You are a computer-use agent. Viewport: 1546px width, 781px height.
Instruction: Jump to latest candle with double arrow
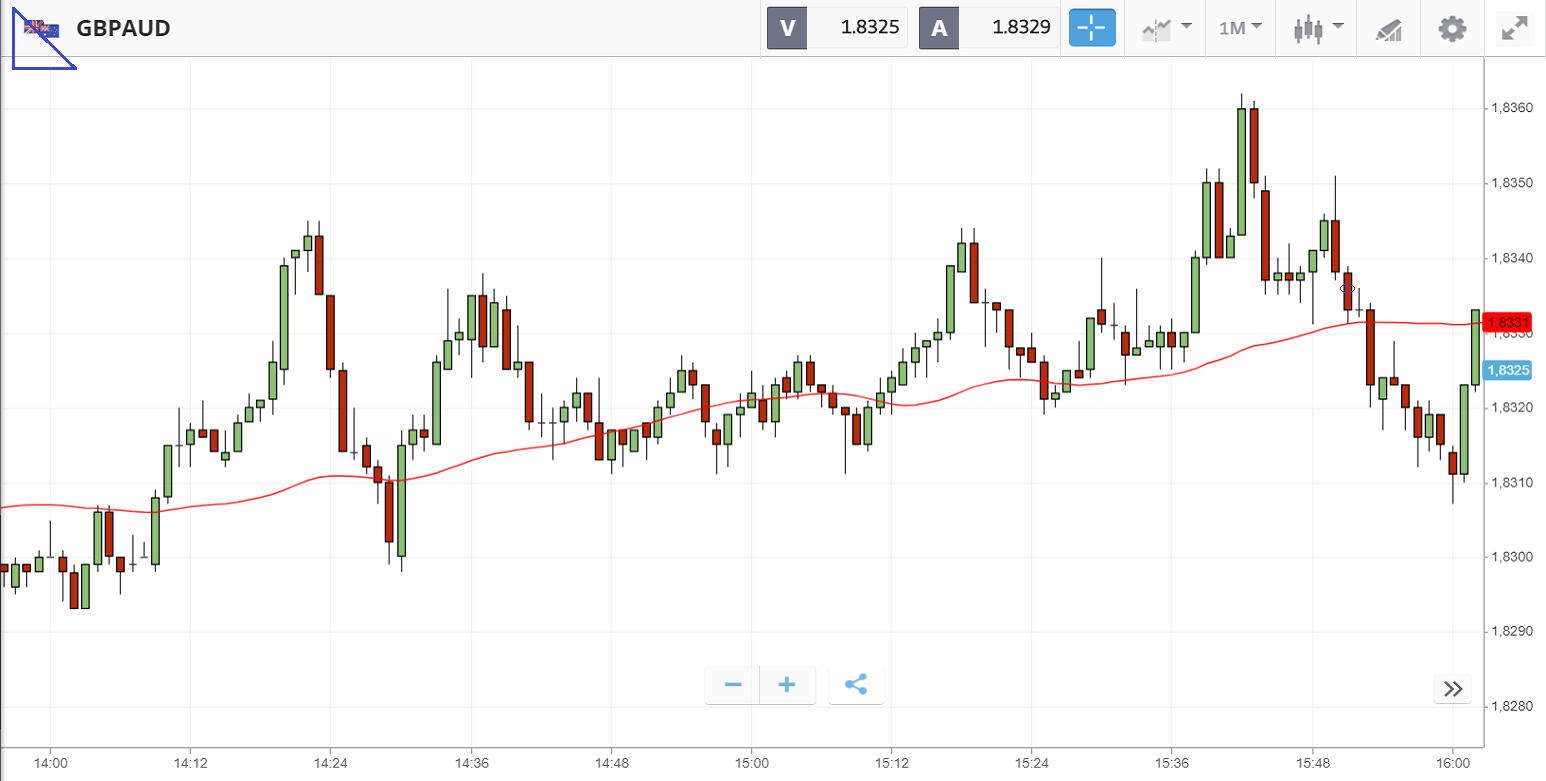click(x=1453, y=689)
